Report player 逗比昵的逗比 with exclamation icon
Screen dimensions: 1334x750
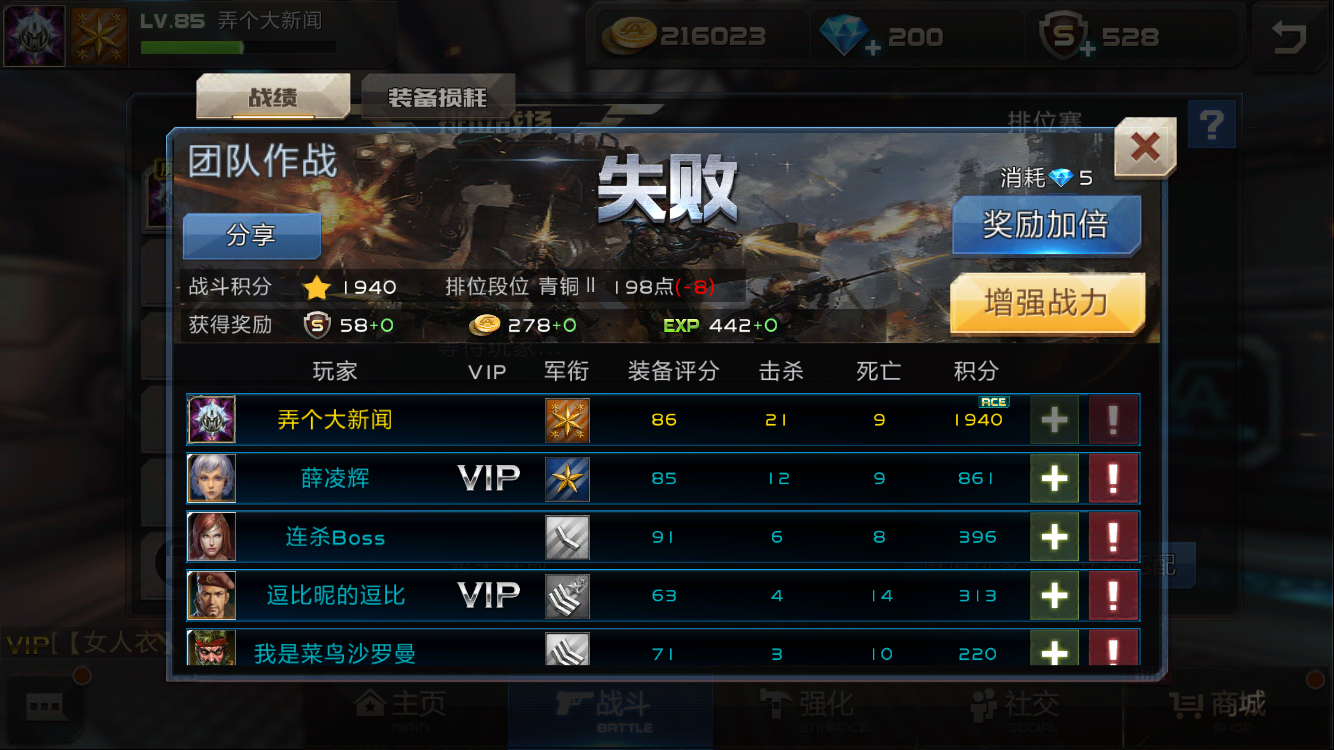[x=1113, y=596]
